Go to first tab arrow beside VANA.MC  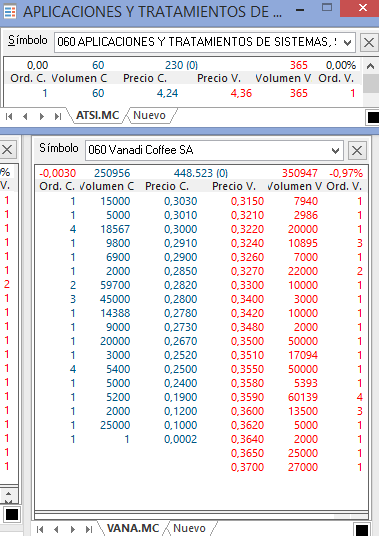tap(40, 530)
